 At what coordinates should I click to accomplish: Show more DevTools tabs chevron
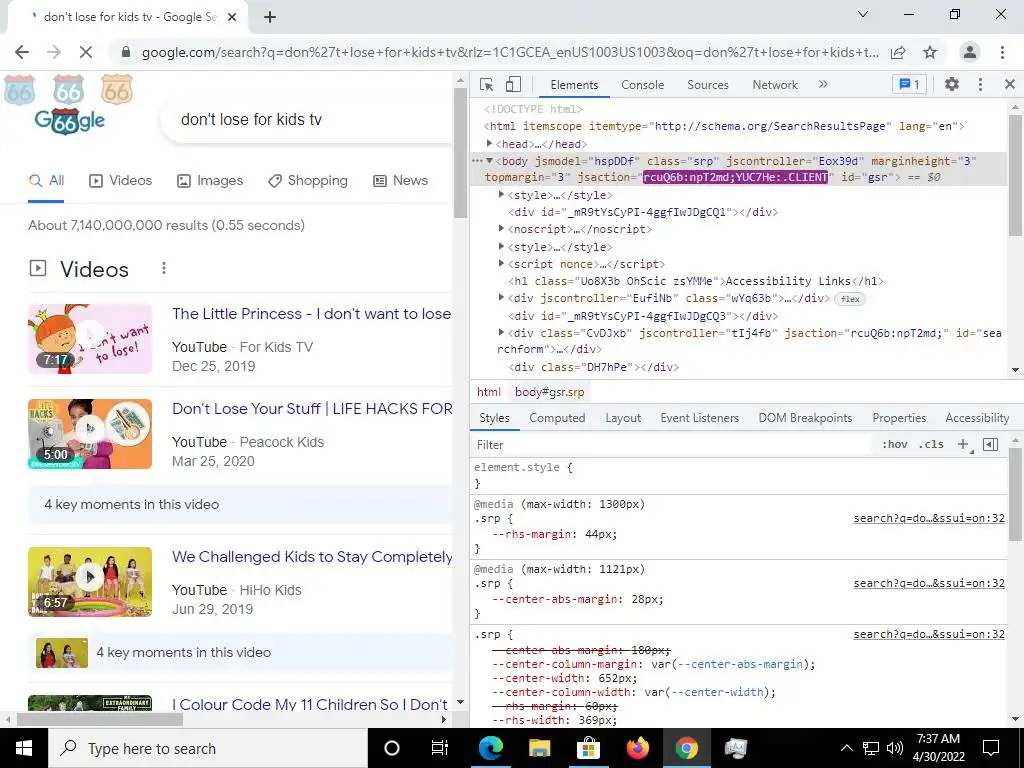[823, 84]
